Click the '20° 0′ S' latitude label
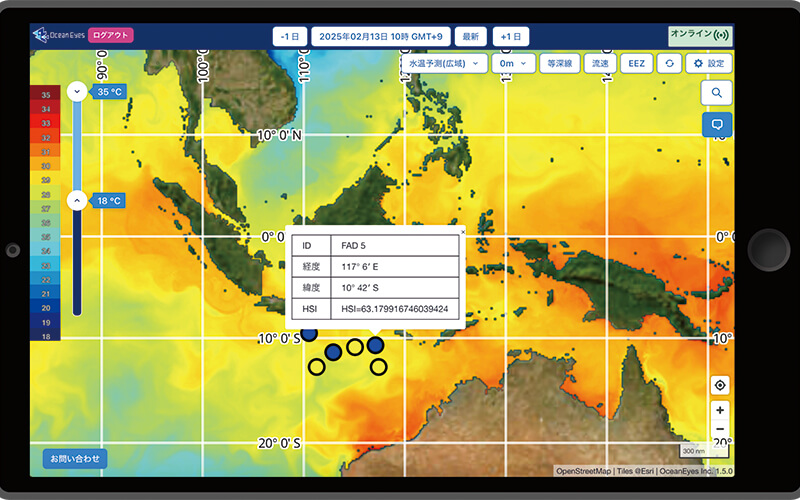Image resolution: width=800 pixels, height=500 pixels. click(x=279, y=443)
